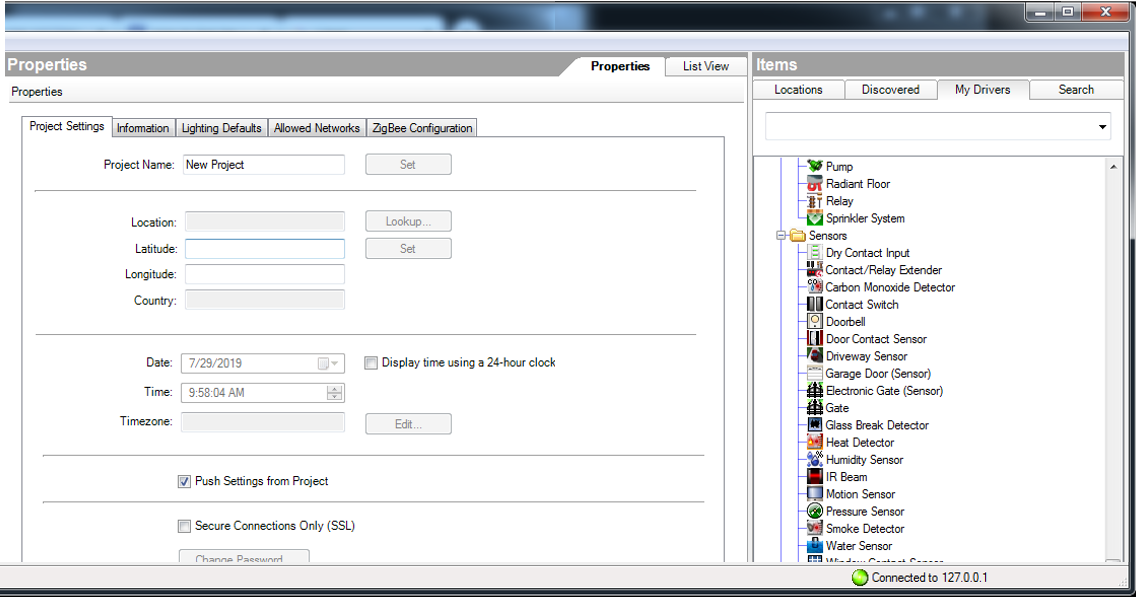Select the Humidity Sensor icon

815,460
